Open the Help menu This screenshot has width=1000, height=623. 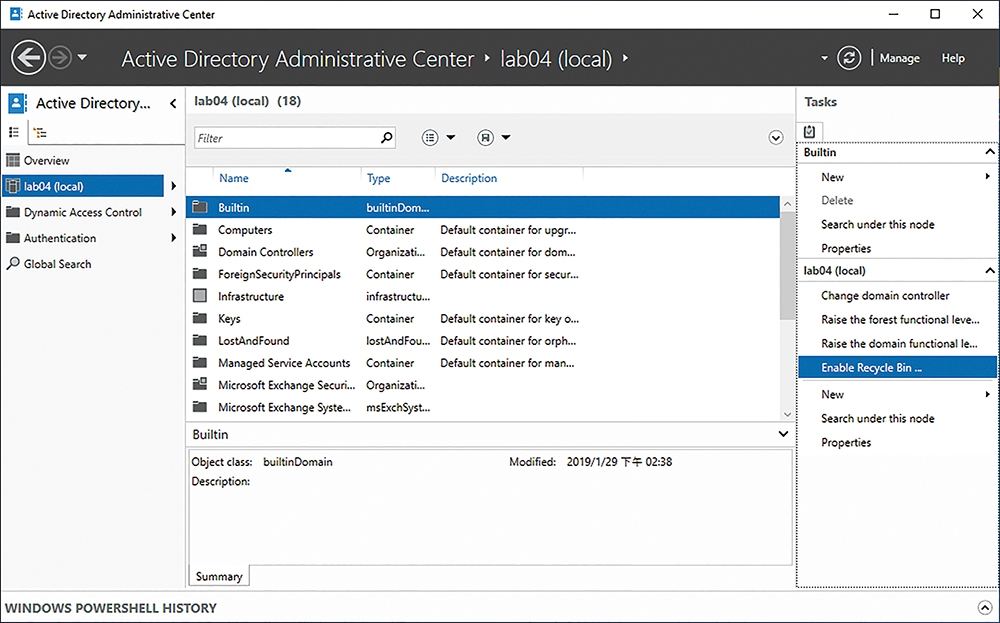(953, 58)
